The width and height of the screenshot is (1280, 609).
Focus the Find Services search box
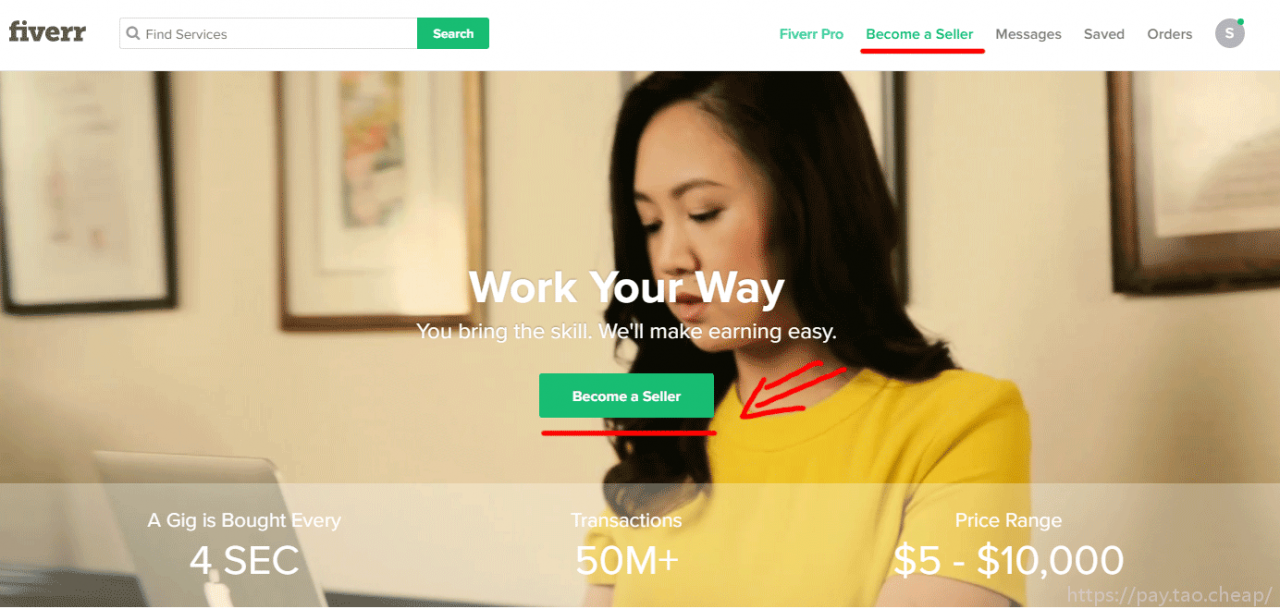(x=268, y=33)
